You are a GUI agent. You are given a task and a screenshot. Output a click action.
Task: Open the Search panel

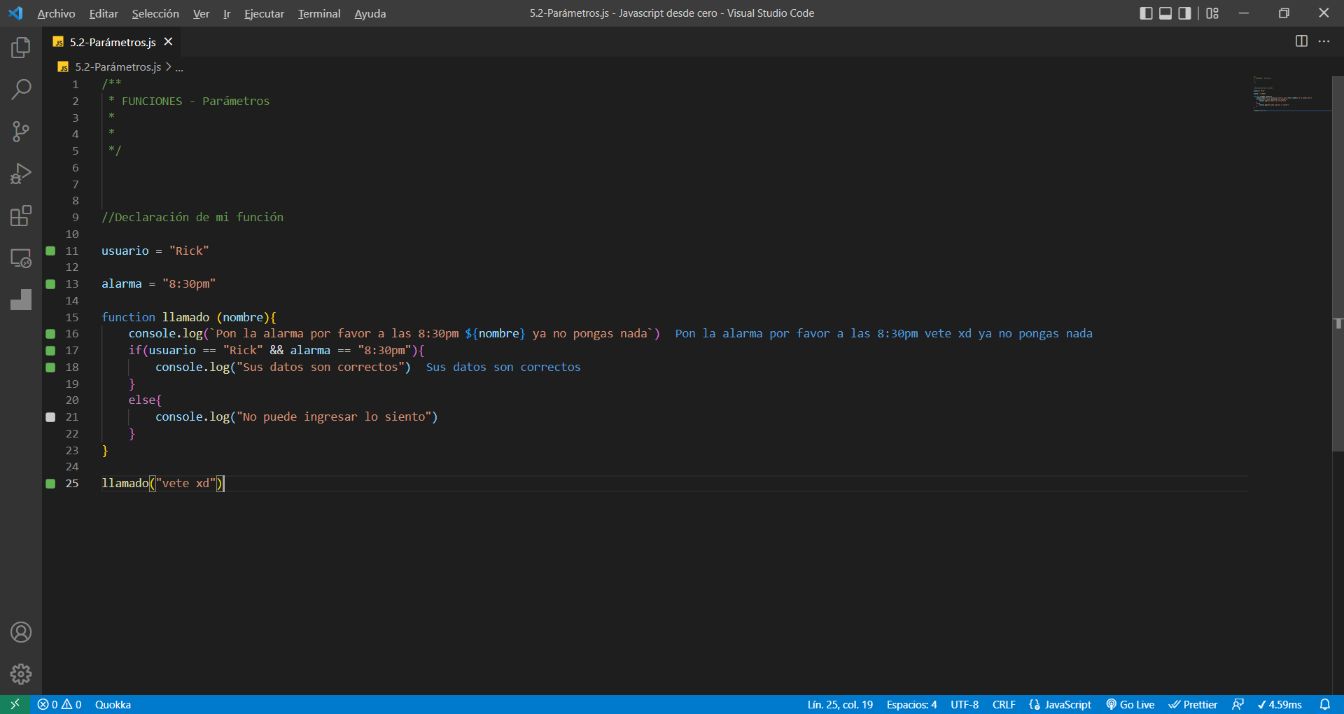(21, 89)
